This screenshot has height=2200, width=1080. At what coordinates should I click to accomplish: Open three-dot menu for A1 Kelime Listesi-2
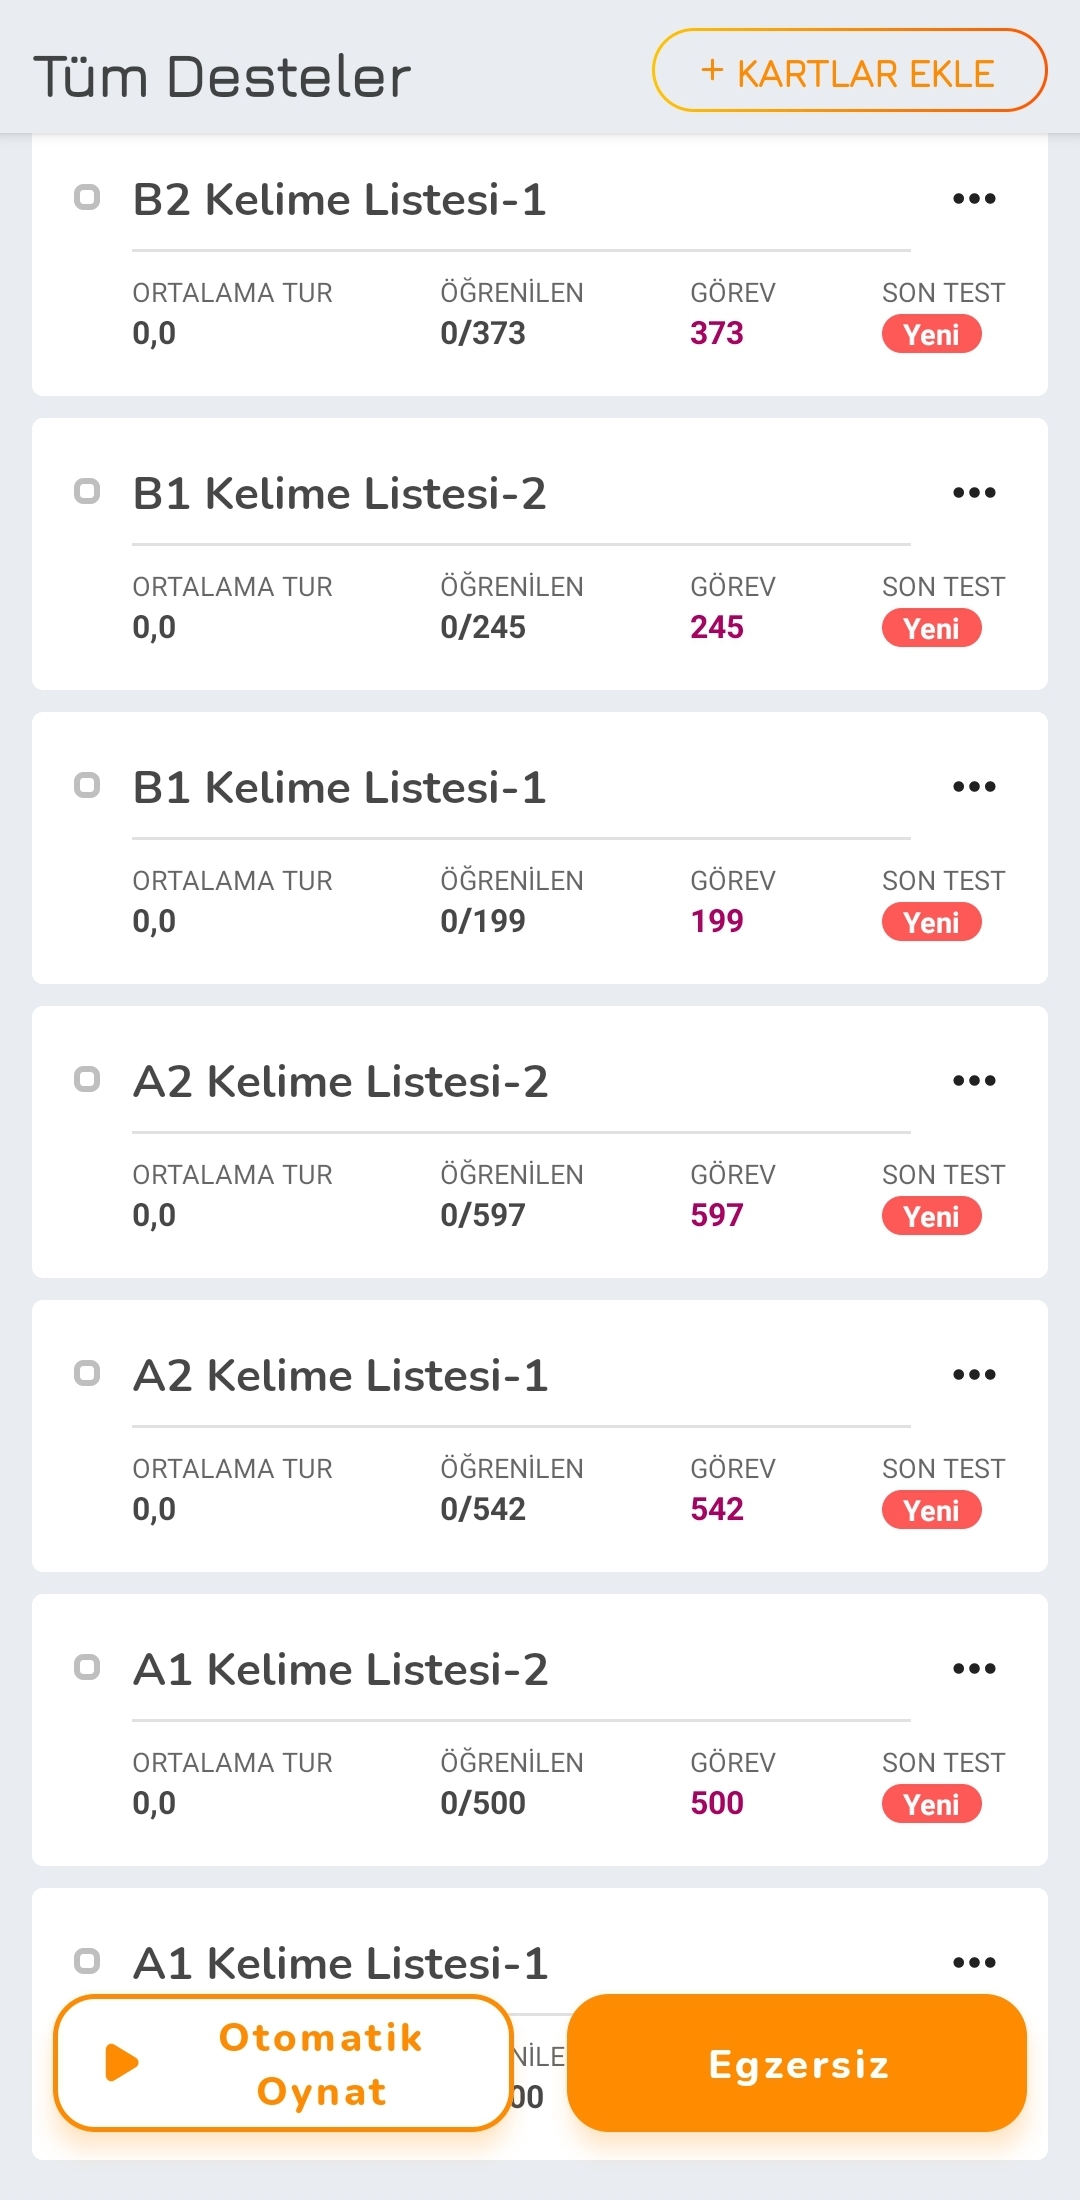pos(974,1669)
